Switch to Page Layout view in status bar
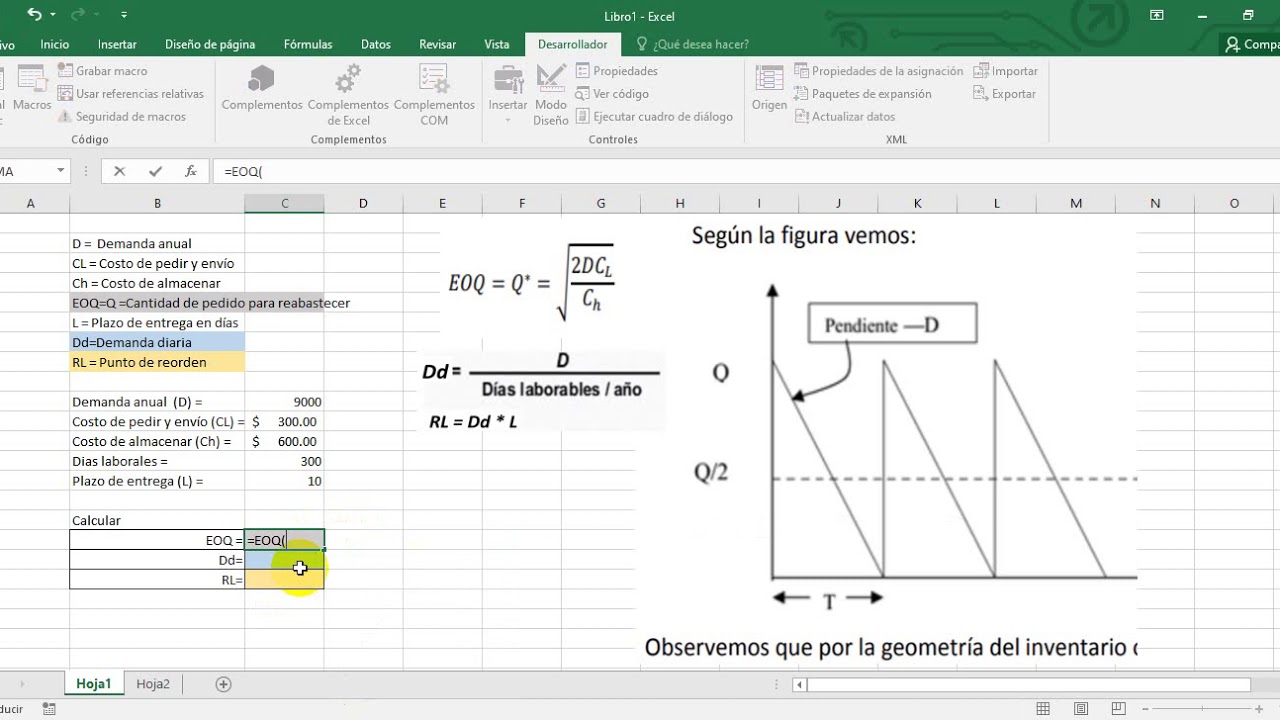 1083,708
